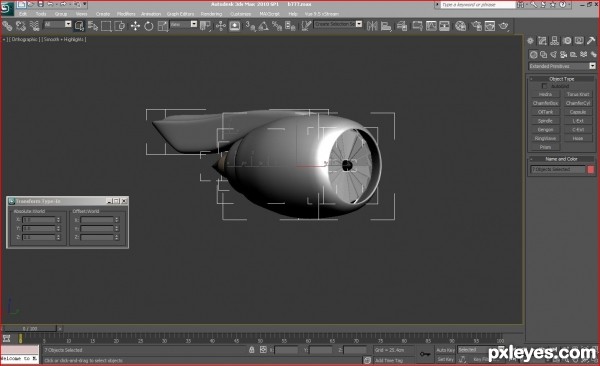Open the Rendering menu
Viewport: 600px width, 366px height.
coord(211,14)
